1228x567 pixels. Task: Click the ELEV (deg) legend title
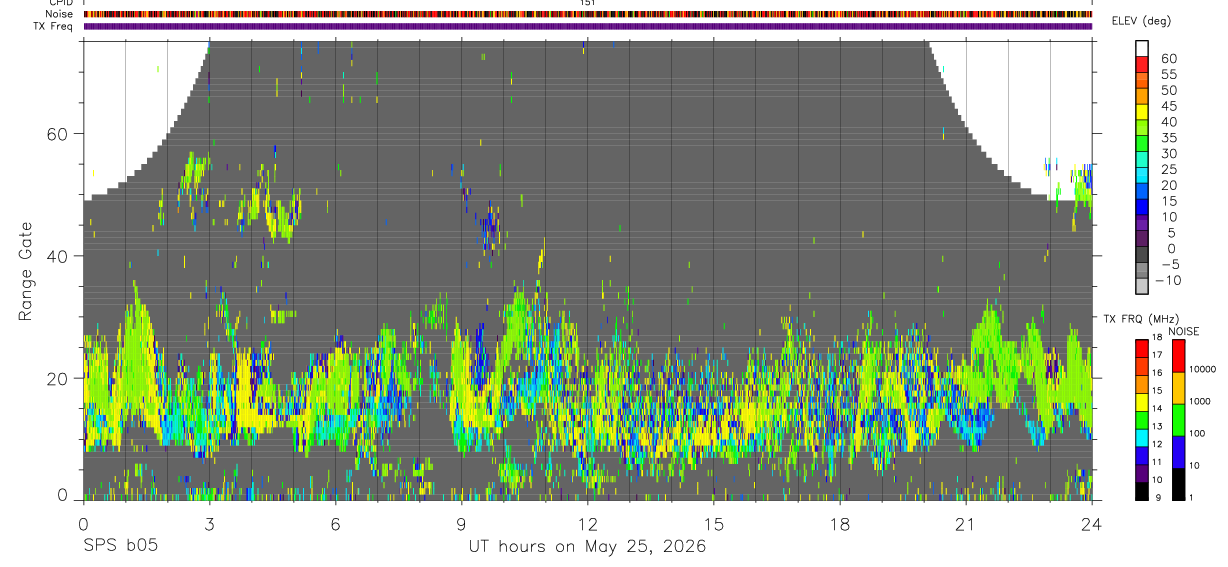click(x=1141, y=21)
